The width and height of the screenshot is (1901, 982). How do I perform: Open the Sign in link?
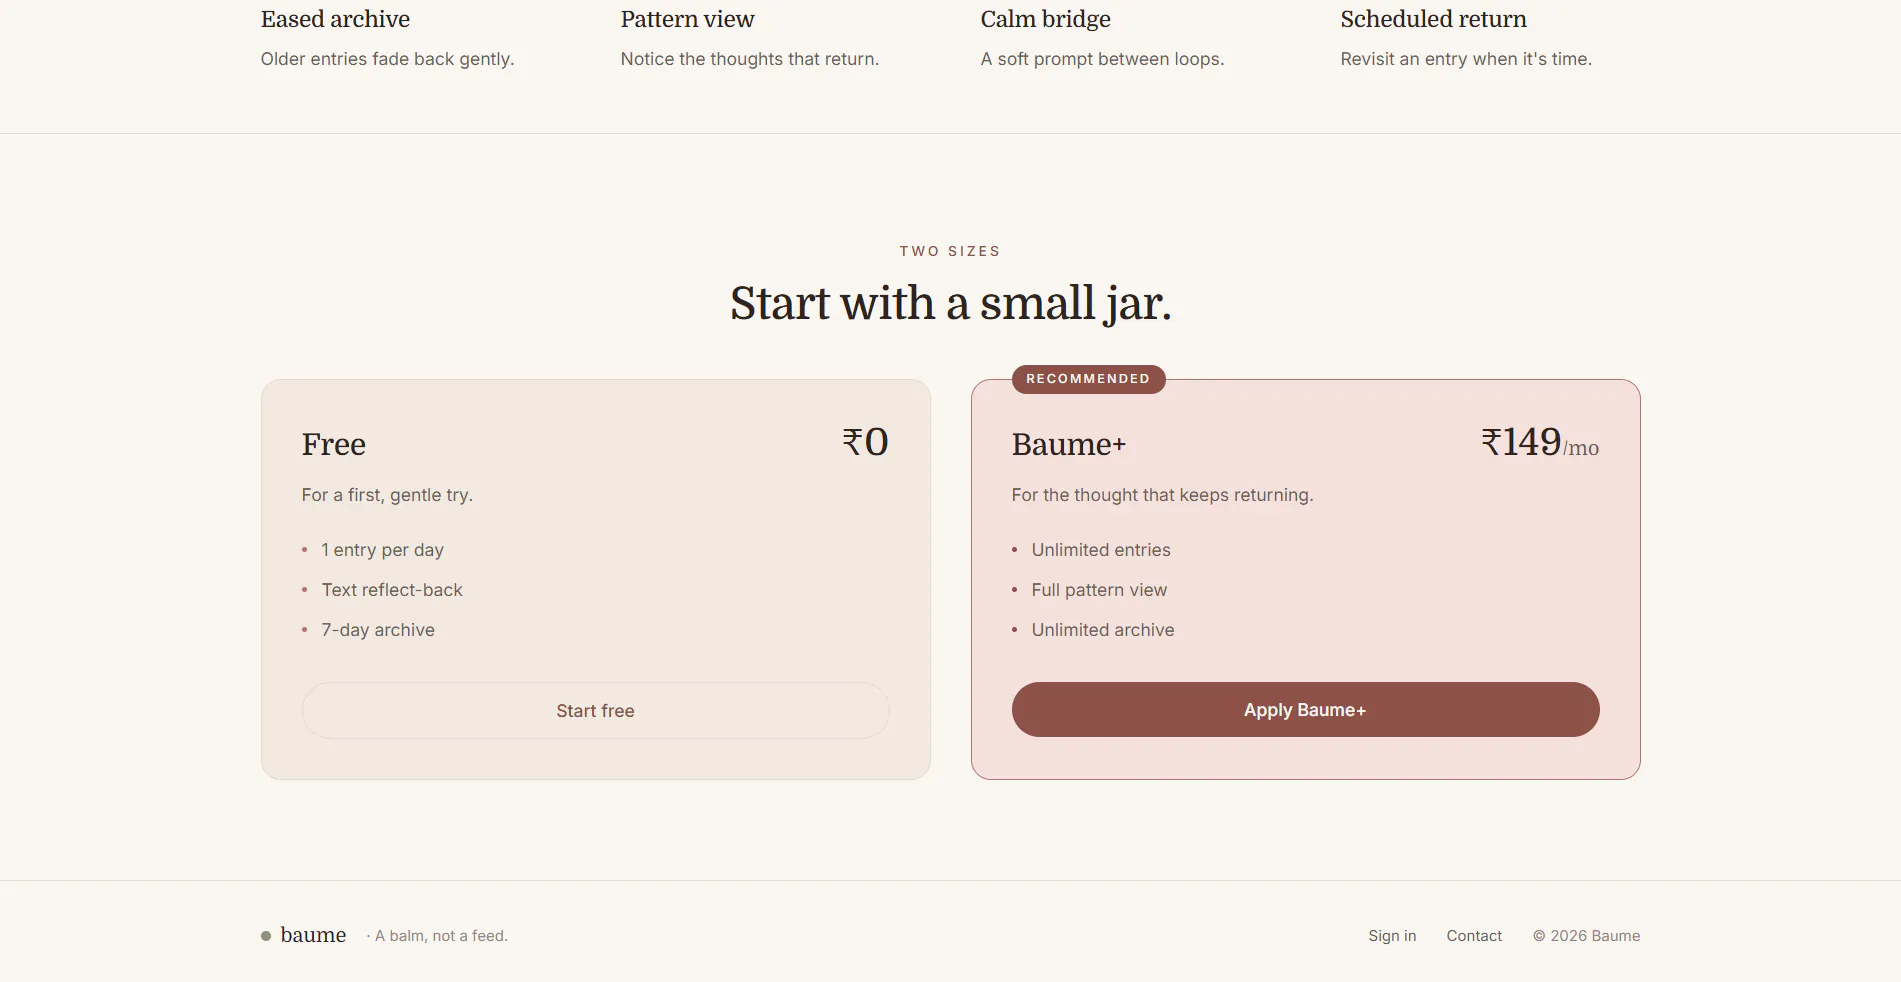tap(1392, 936)
